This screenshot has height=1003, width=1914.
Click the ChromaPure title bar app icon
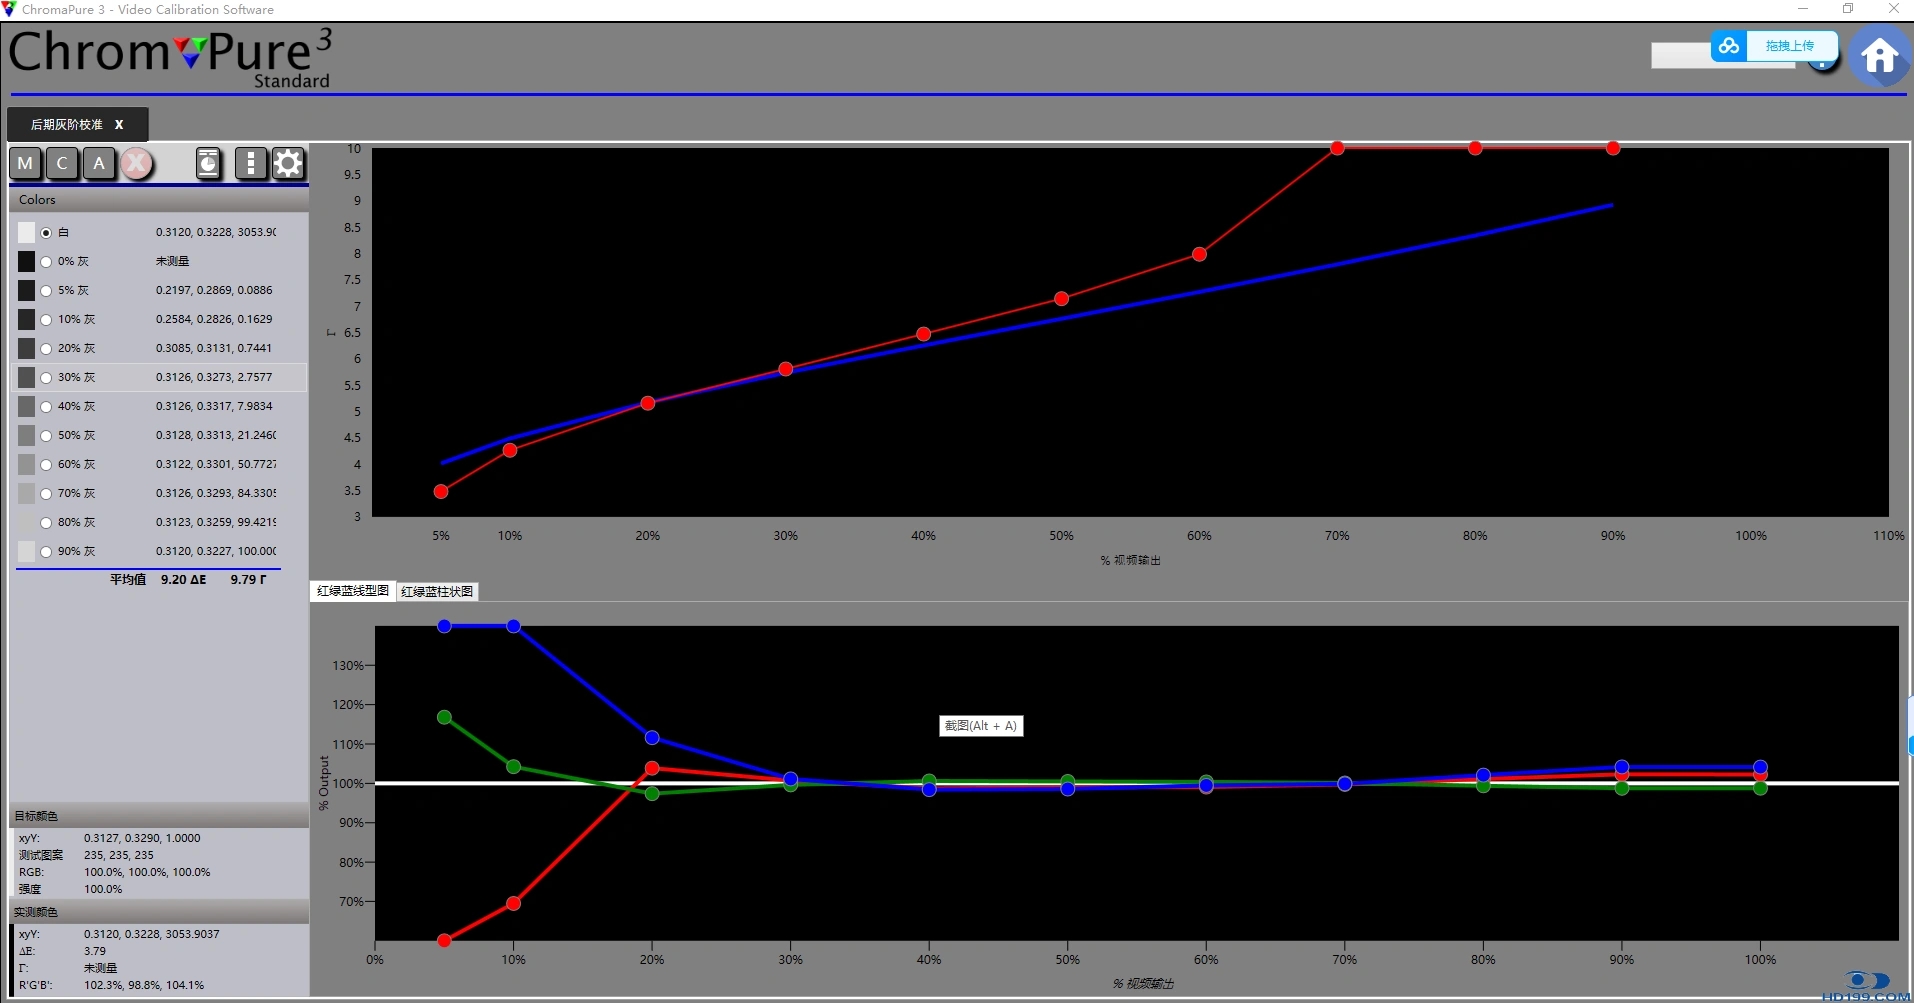tap(9, 9)
